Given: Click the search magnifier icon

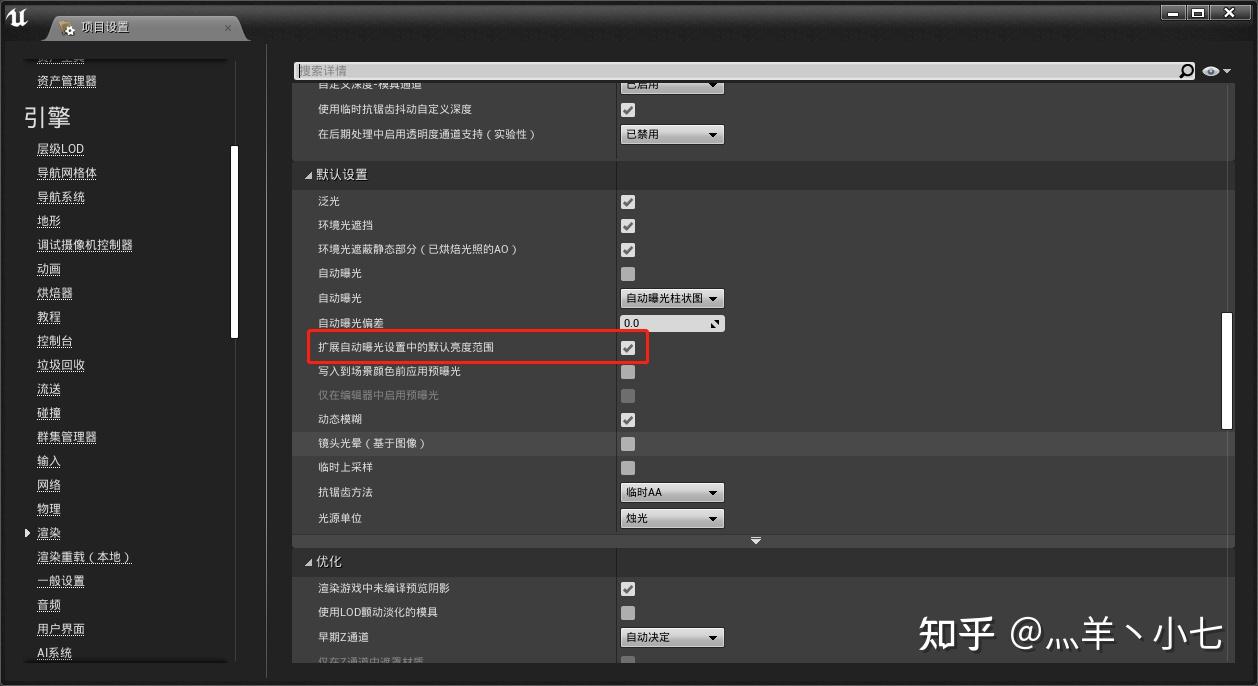Looking at the screenshot, I should click(1186, 70).
